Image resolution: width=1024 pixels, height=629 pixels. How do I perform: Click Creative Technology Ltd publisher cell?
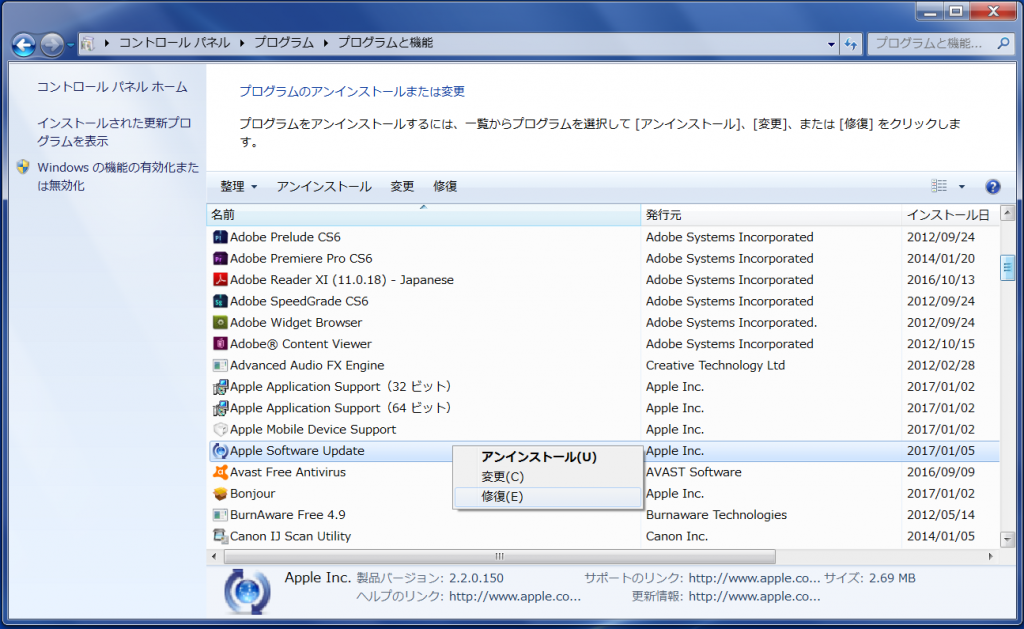pos(715,365)
